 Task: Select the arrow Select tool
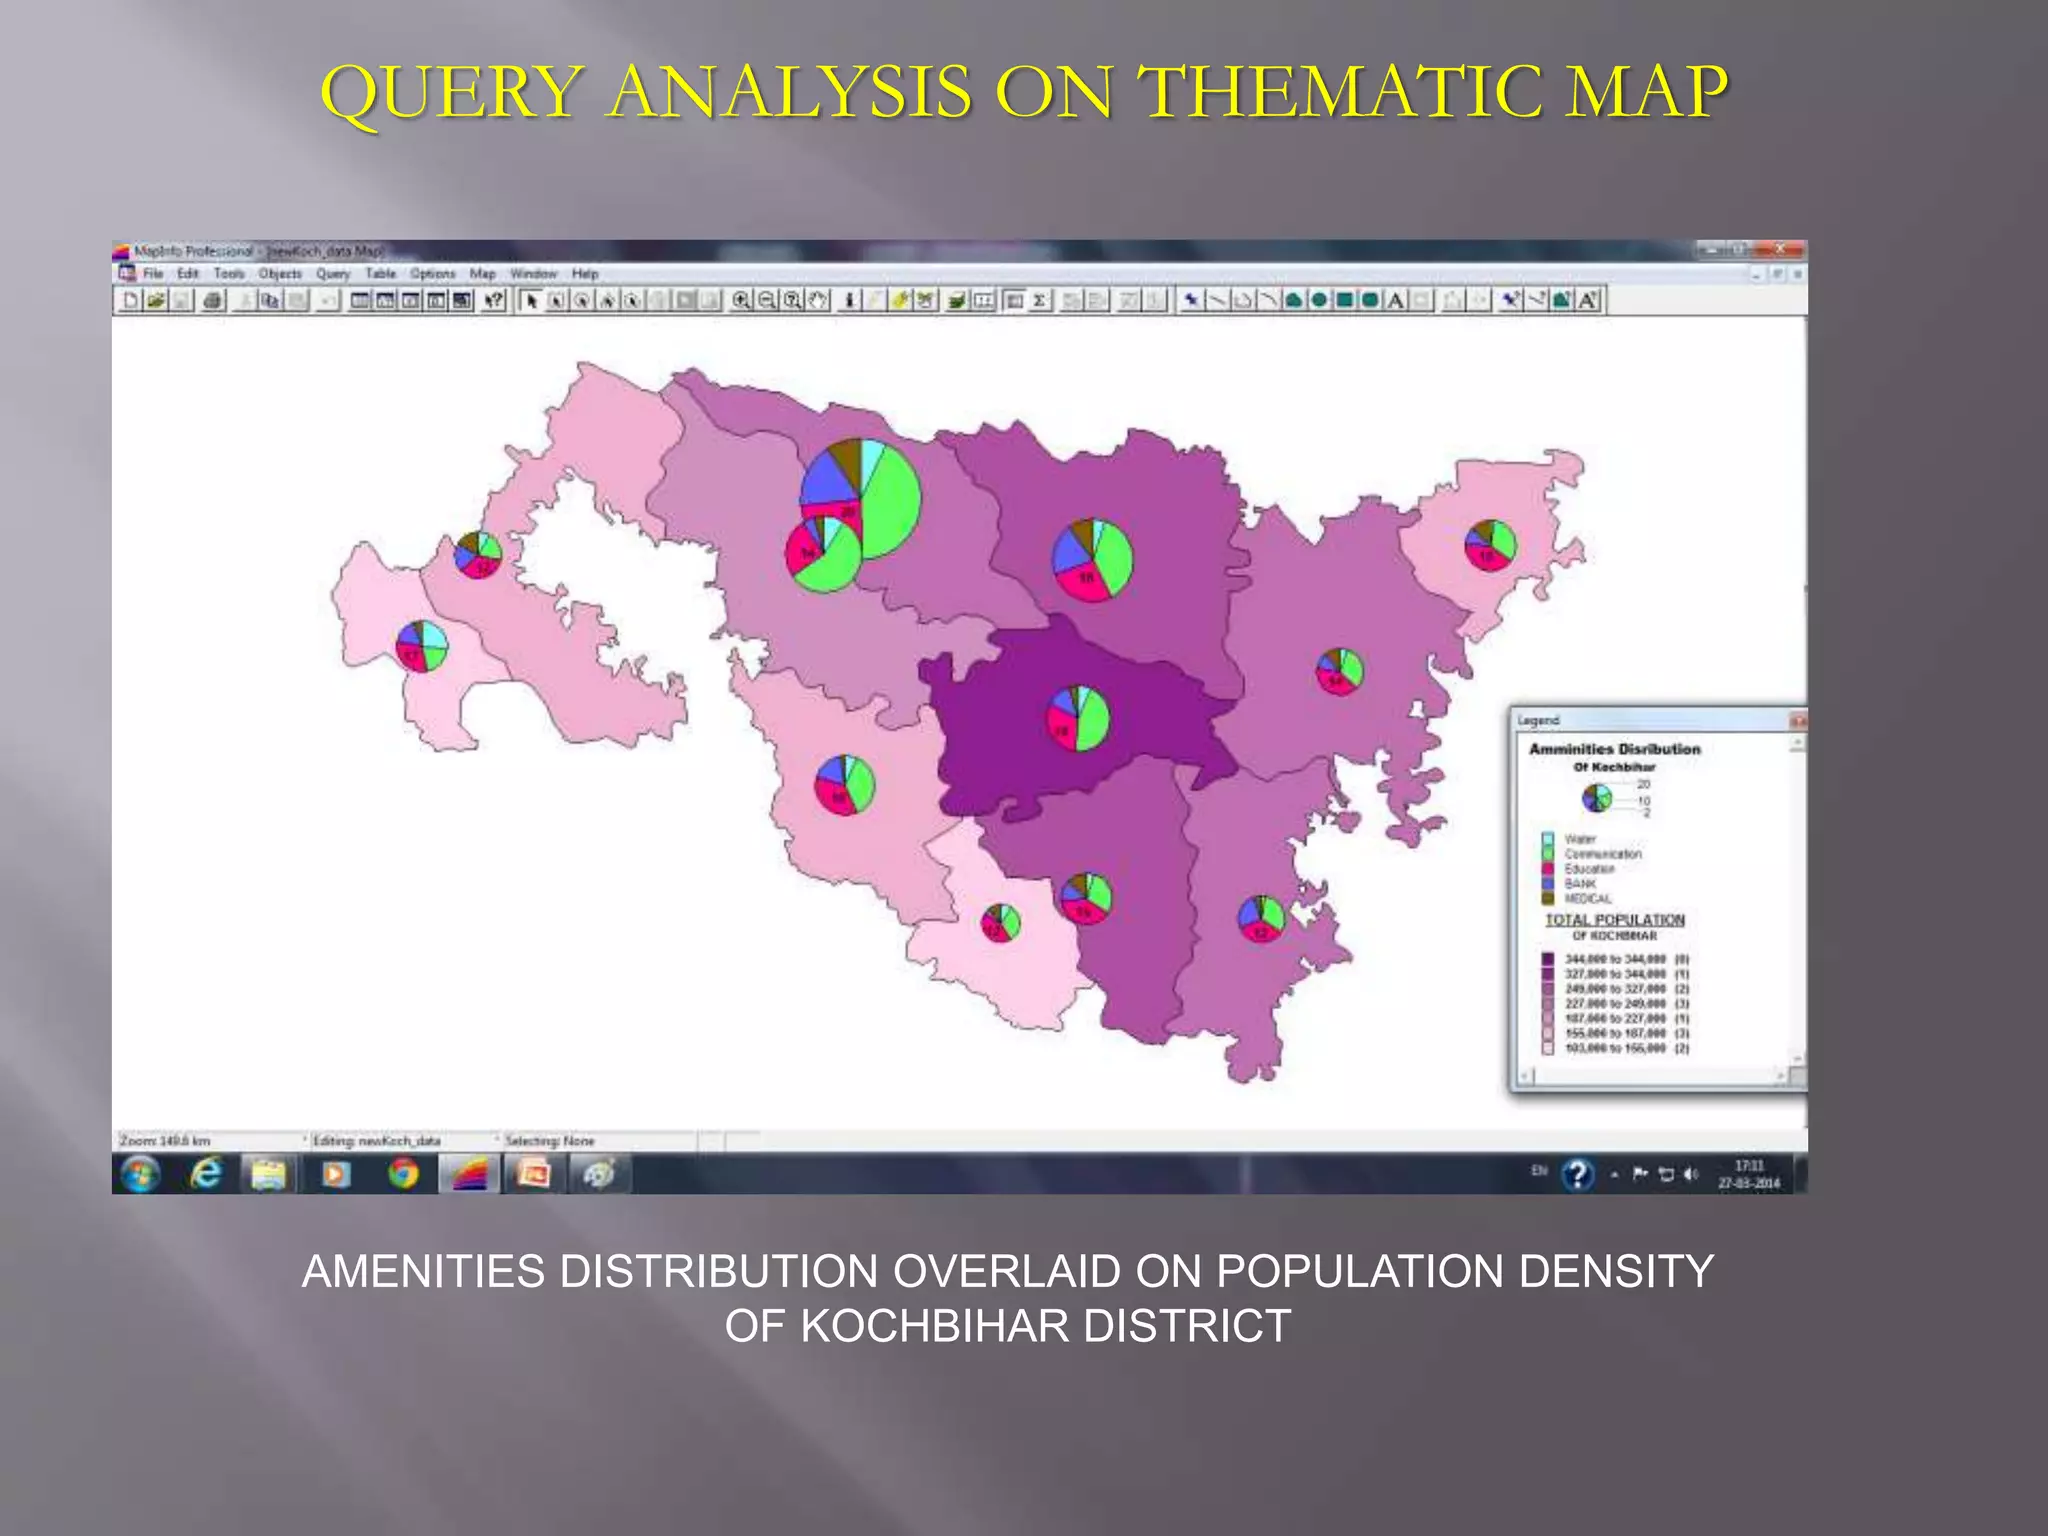532,300
